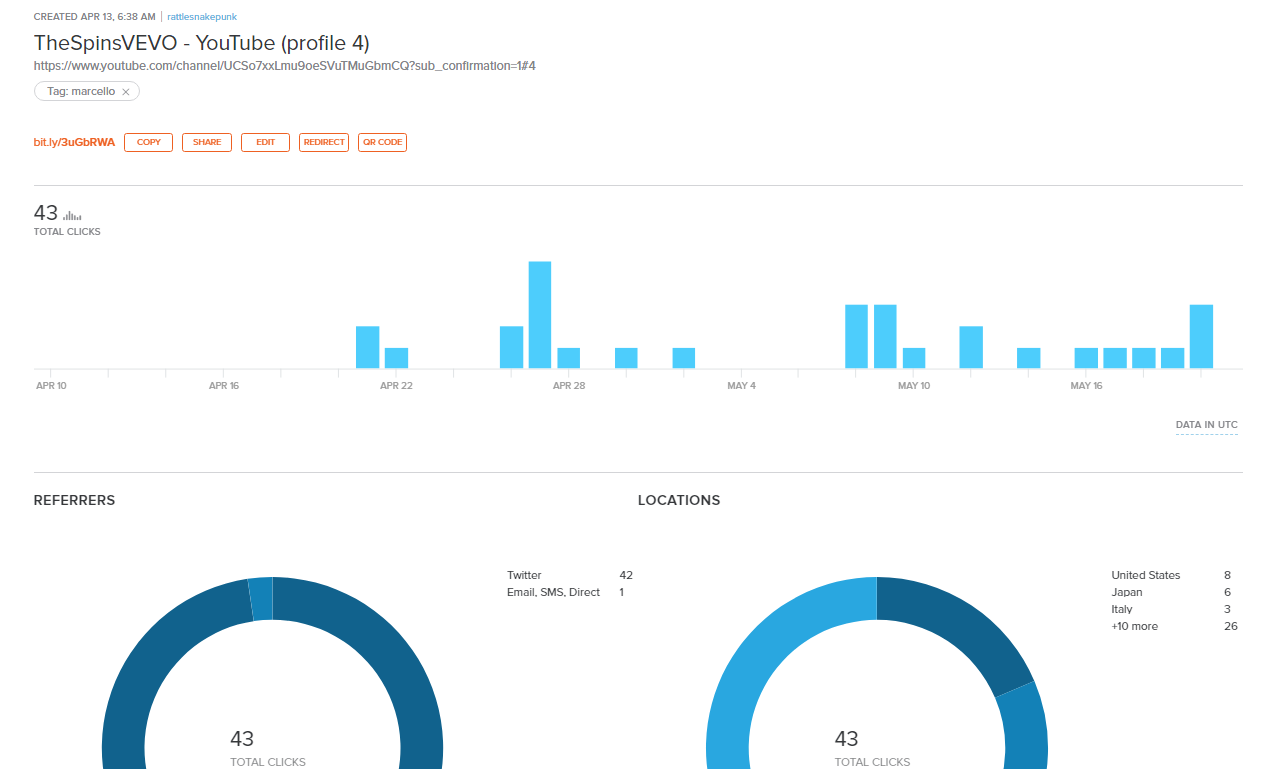
Task: Click the REFERRERS section heading
Action: point(74,500)
